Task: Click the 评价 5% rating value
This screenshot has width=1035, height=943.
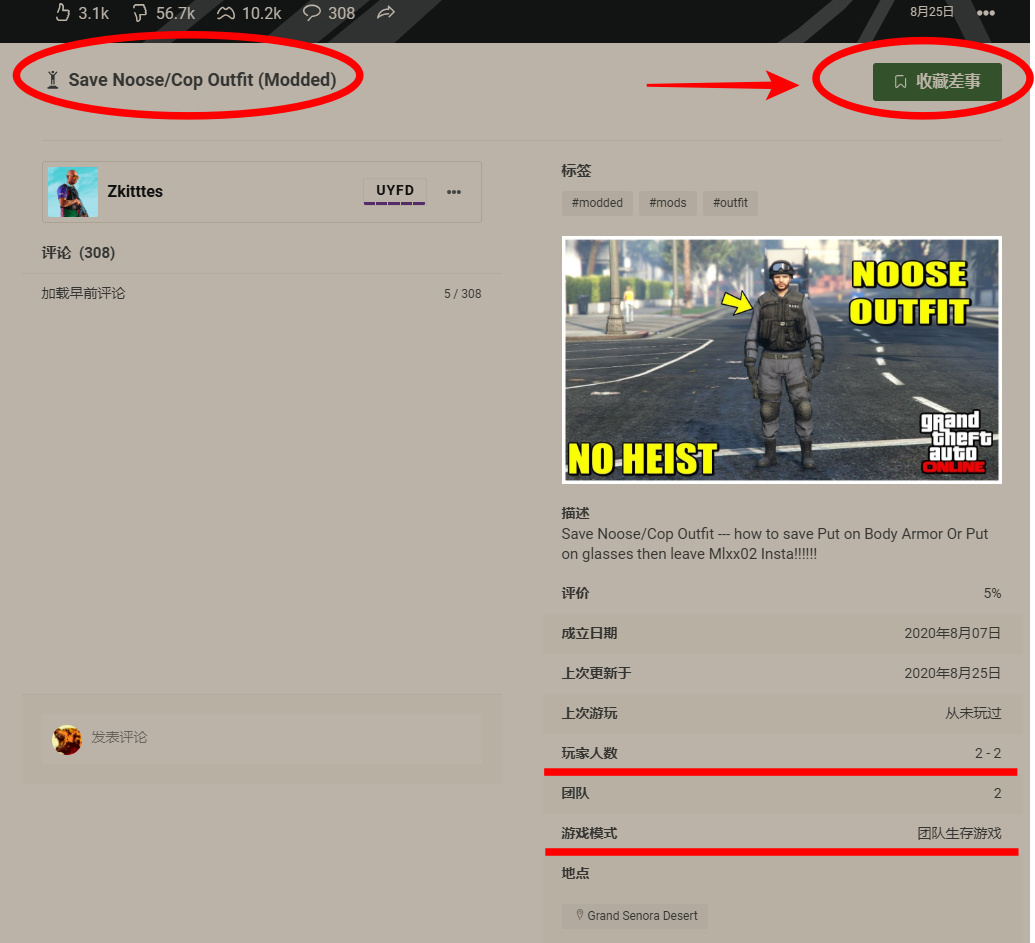Action: [992, 593]
